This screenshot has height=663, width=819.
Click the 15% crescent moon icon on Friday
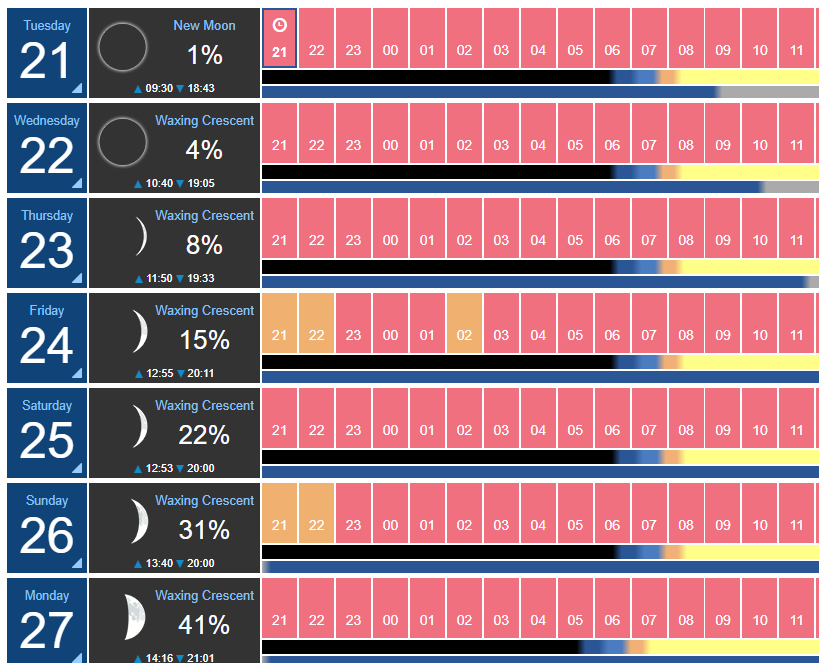coord(139,332)
